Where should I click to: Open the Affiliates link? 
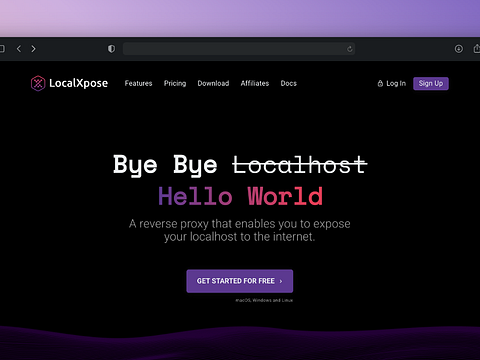tap(255, 83)
